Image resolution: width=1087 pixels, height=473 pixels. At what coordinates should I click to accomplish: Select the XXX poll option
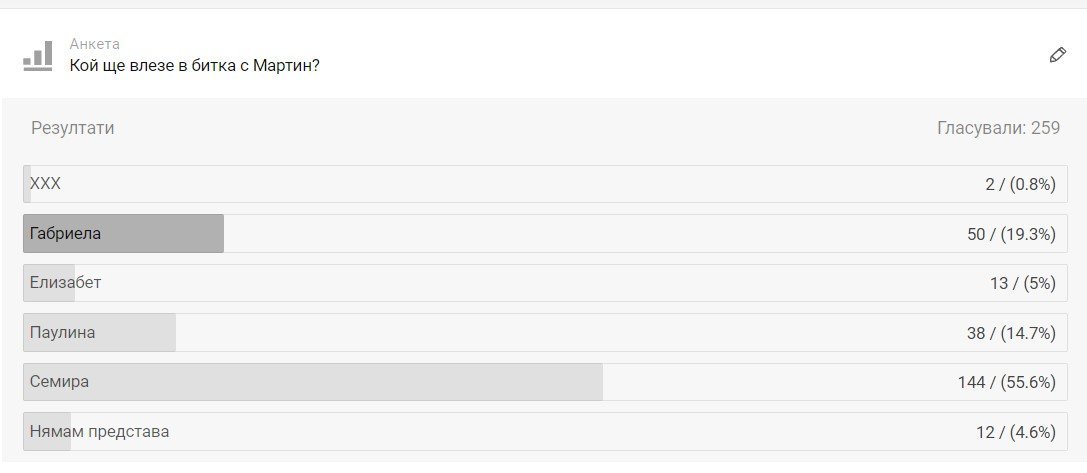coord(46,184)
